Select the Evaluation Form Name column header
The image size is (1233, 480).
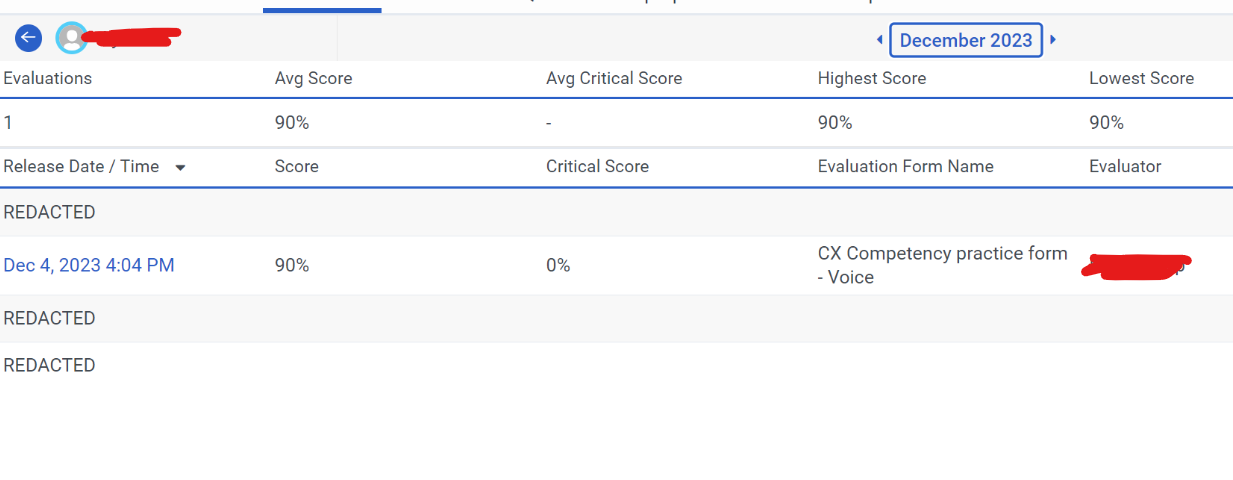pos(905,166)
